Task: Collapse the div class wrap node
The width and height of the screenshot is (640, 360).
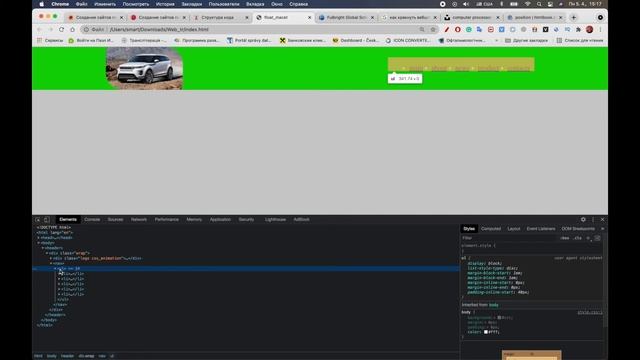Action: click(x=47, y=253)
